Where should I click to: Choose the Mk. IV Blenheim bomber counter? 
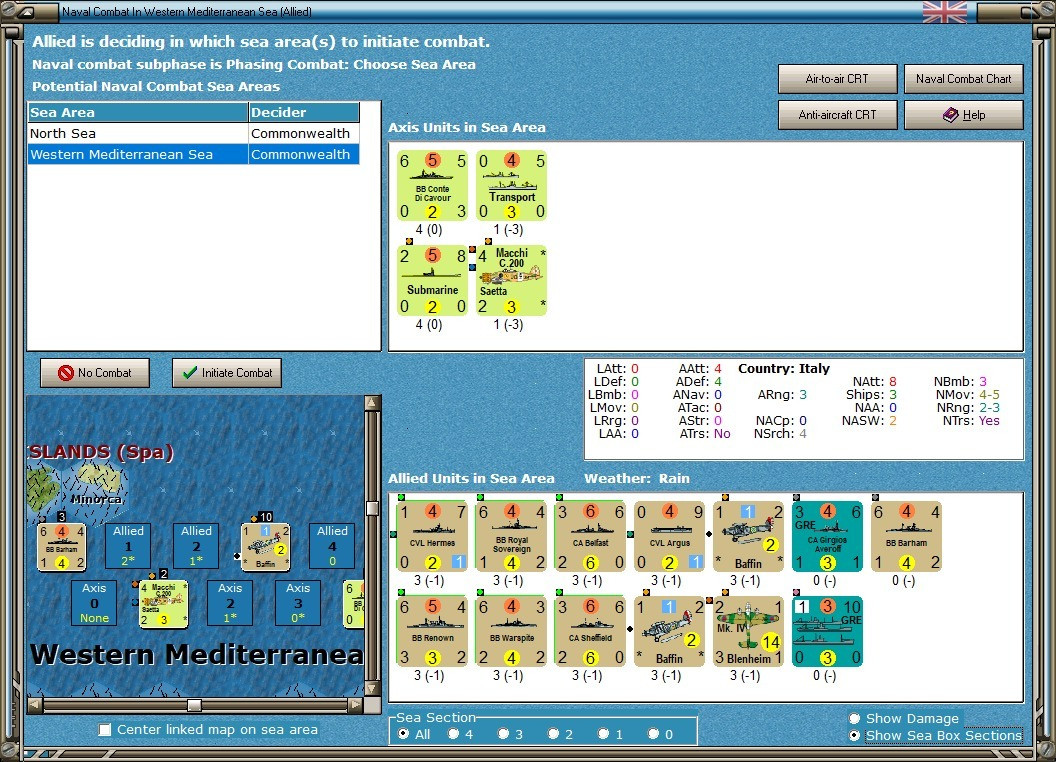[x=748, y=631]
